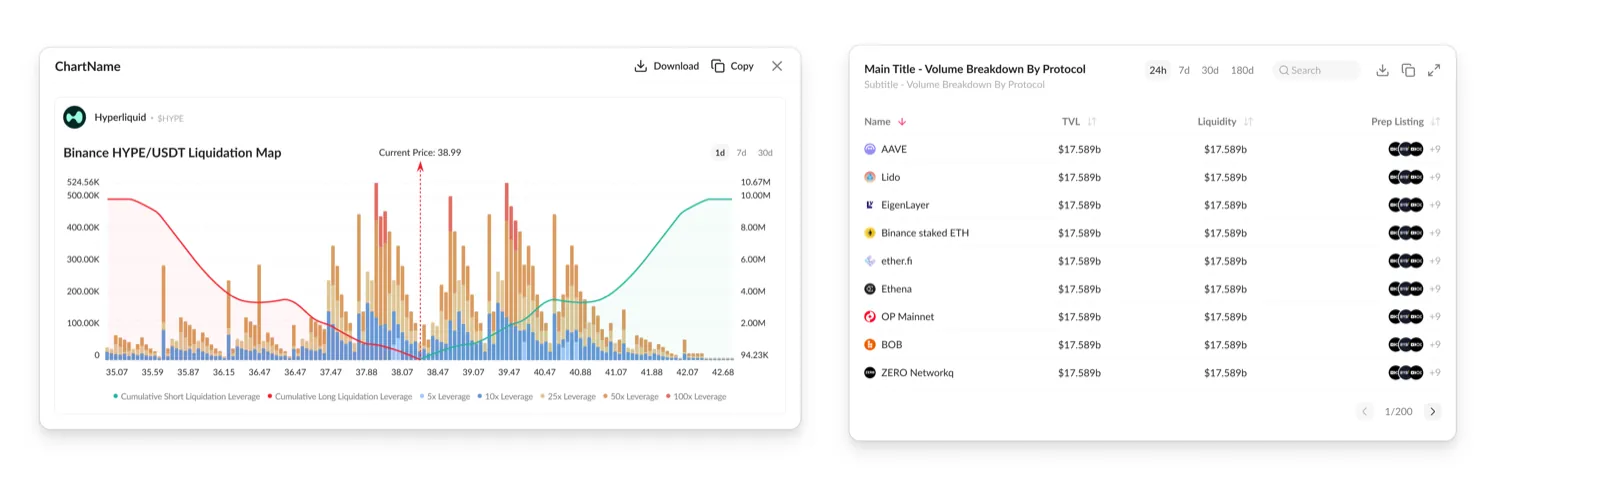1600x486 pixels.
Task: Go to previous page of protocol table
Action: tap(1365, 412)
